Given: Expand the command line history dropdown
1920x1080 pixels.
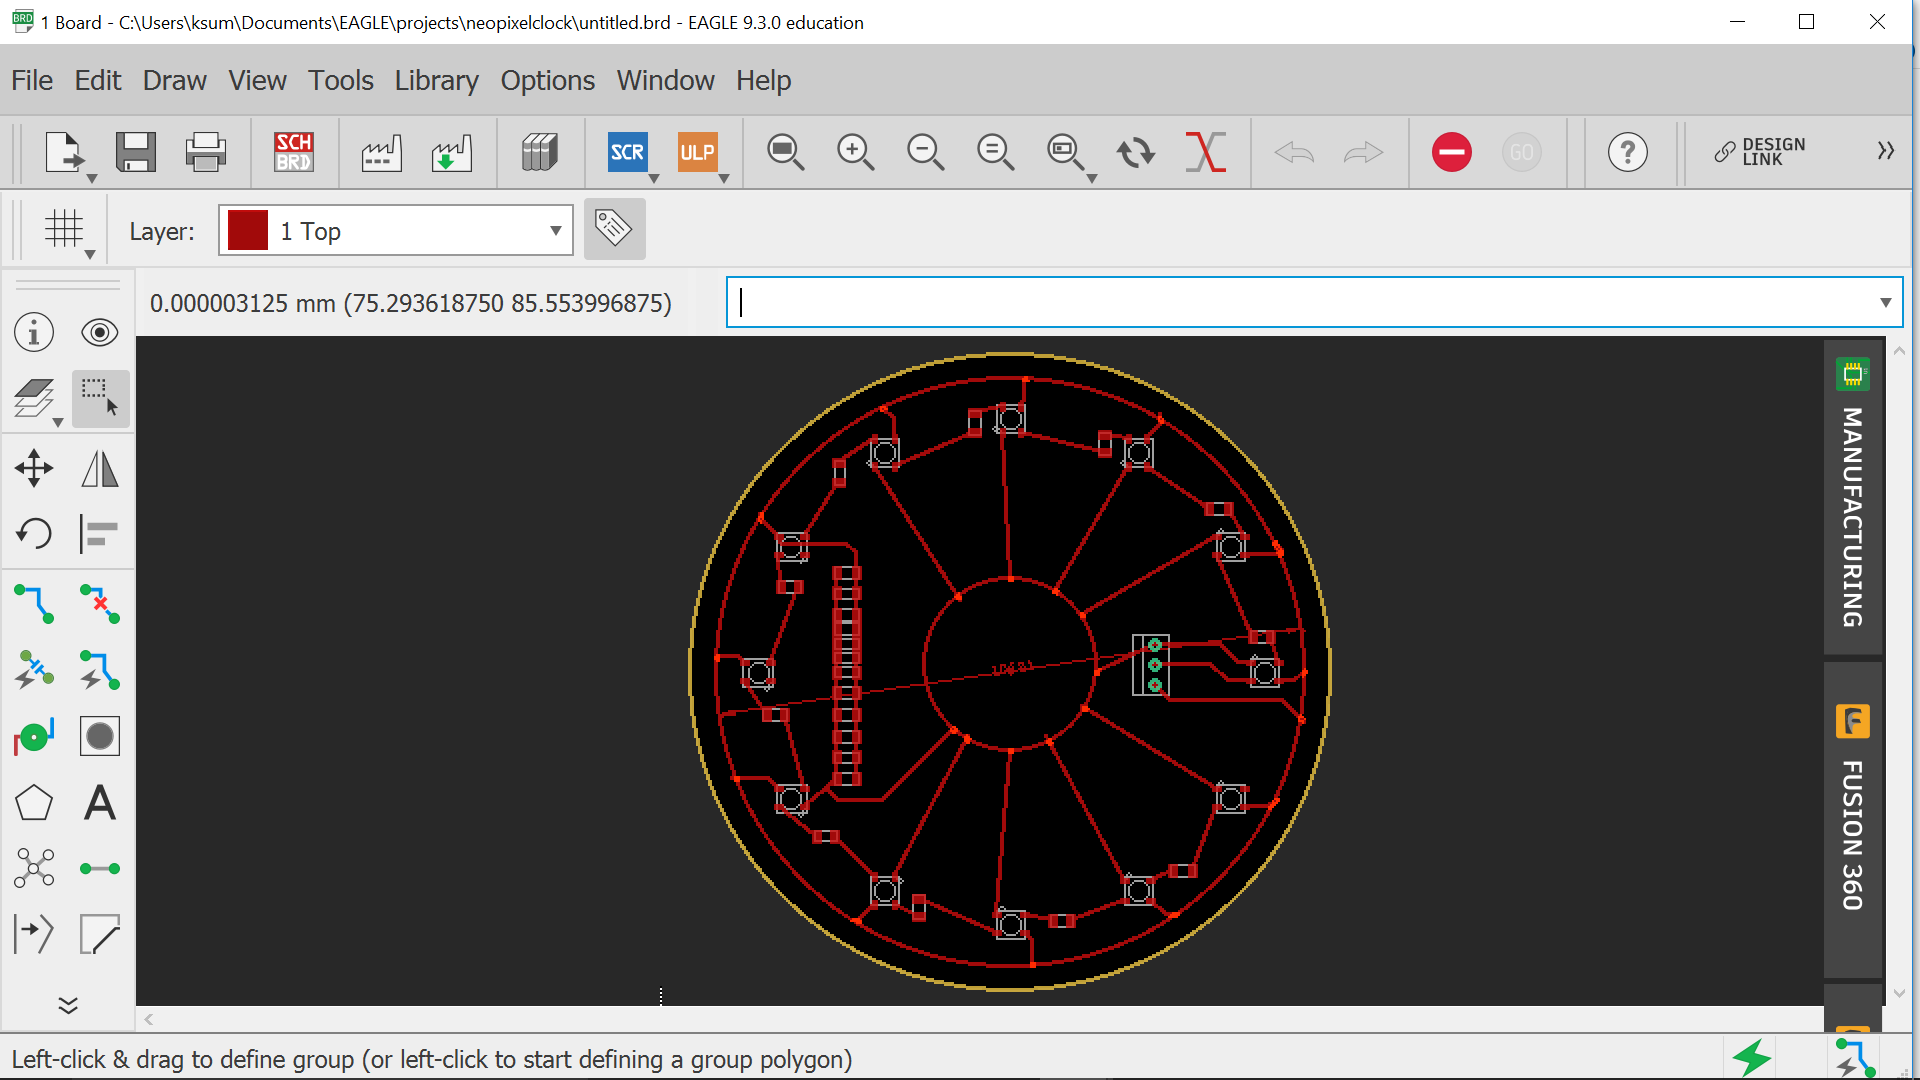Looking at the screenshot, I should coord(1885,302).
